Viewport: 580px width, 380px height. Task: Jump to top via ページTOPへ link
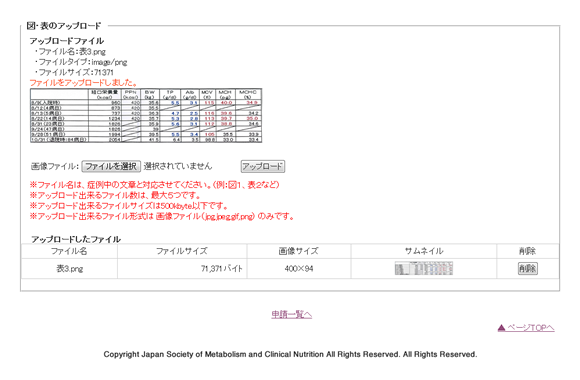(x=526, y=328)
